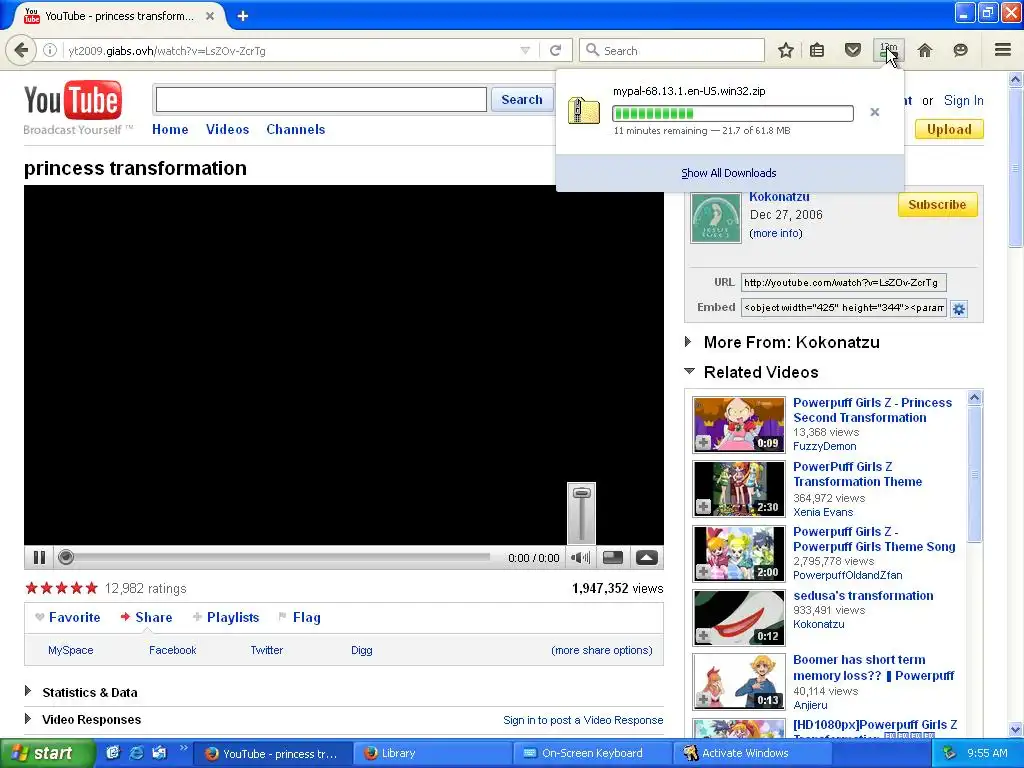Image resolution: width=1024 pixels, height=768 pixels.
Task: Click the (more info) link
Action: point(776,233)
